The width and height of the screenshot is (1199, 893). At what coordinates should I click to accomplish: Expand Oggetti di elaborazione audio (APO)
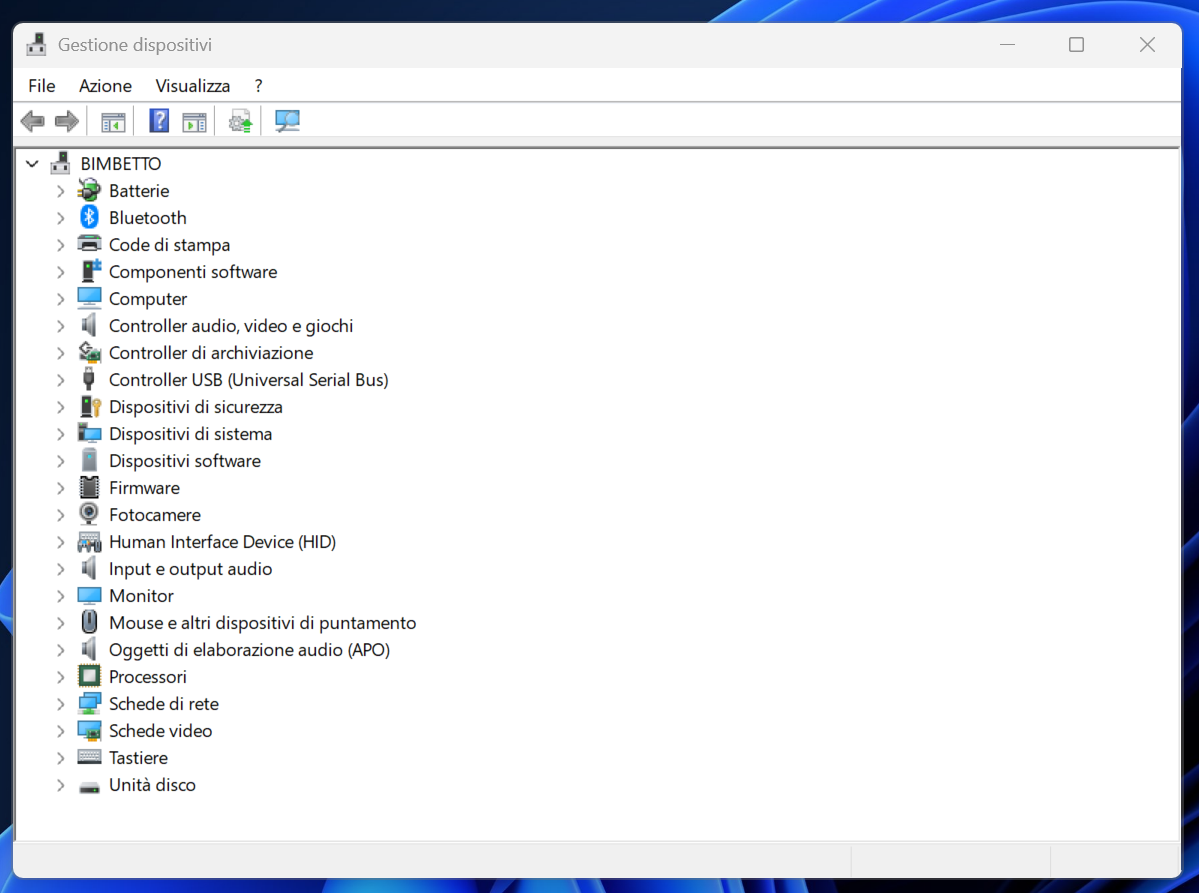pos(60,650)
